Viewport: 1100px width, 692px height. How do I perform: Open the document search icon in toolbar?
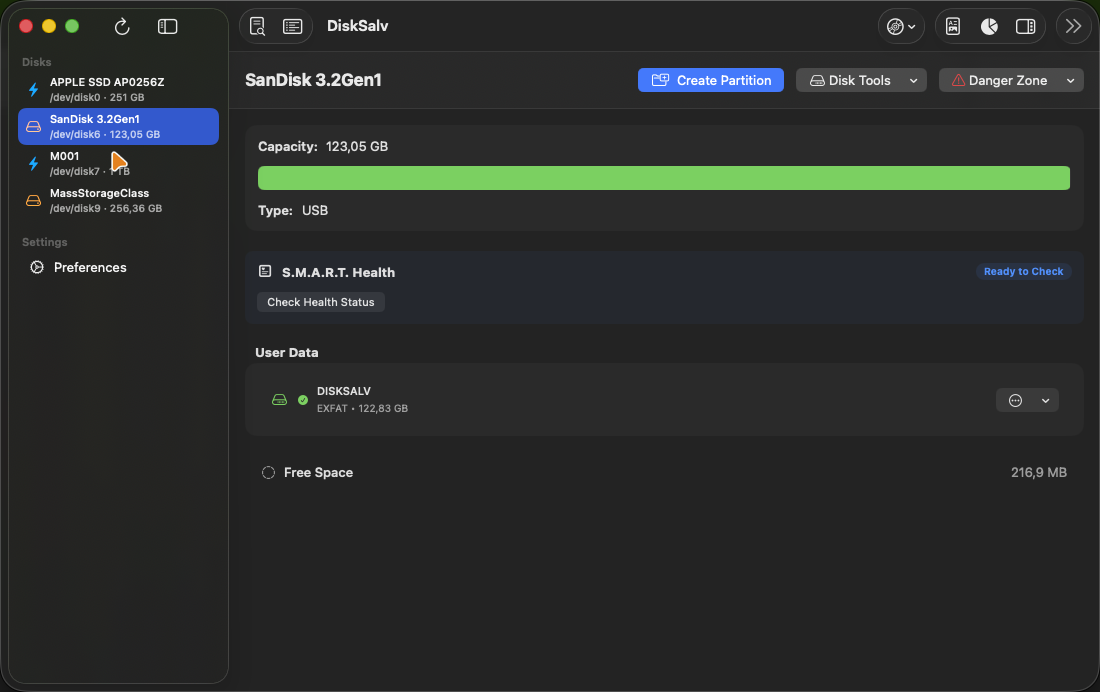(257, 27)
